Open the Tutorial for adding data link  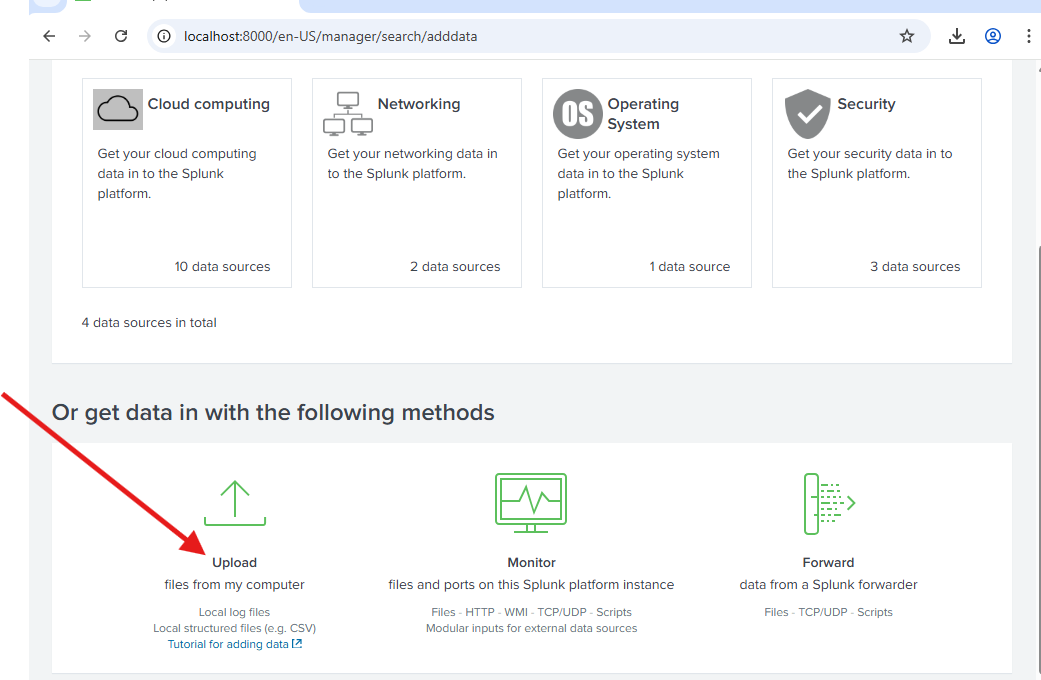[235, 644]
